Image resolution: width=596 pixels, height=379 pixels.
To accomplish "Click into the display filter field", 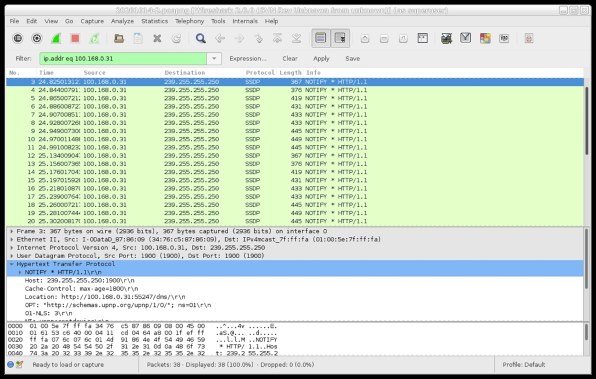I will tap(123, 59).
